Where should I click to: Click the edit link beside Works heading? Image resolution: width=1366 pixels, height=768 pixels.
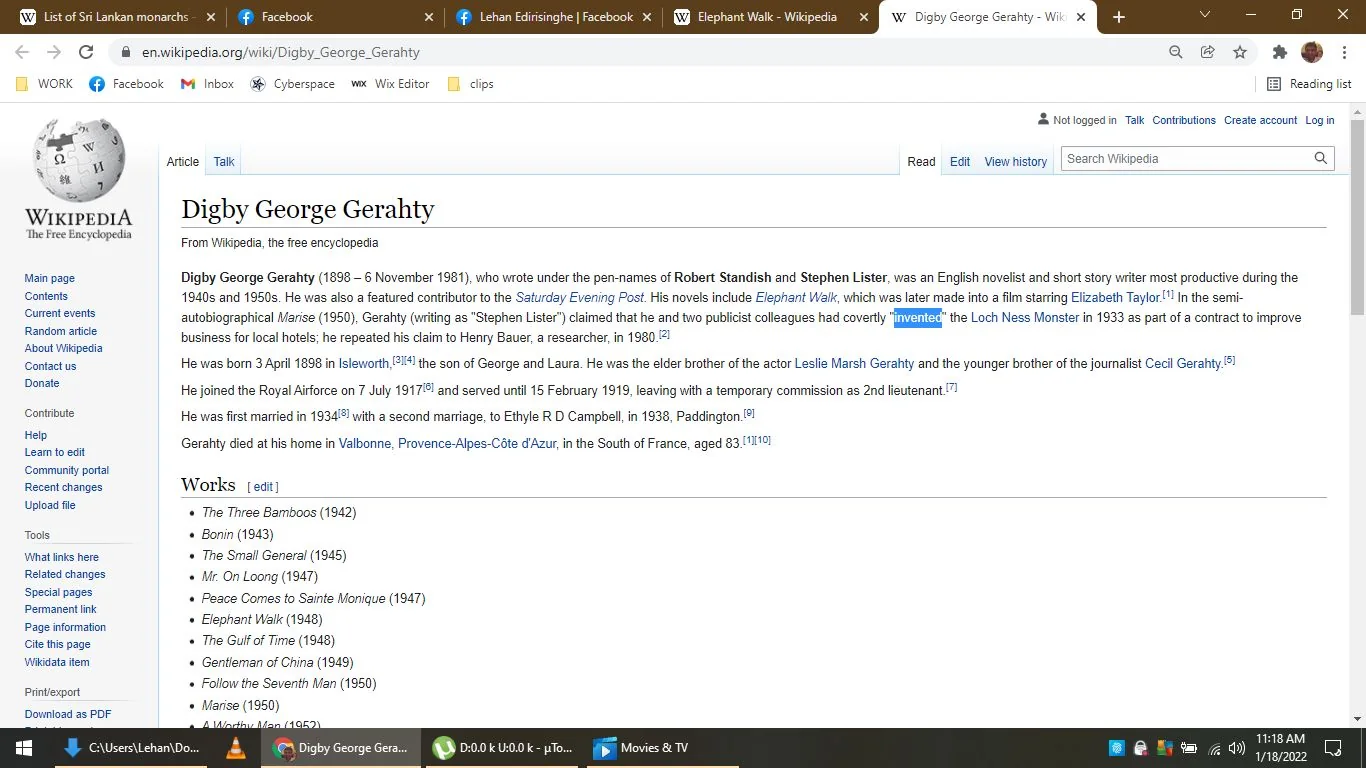(x=263, y=487)
